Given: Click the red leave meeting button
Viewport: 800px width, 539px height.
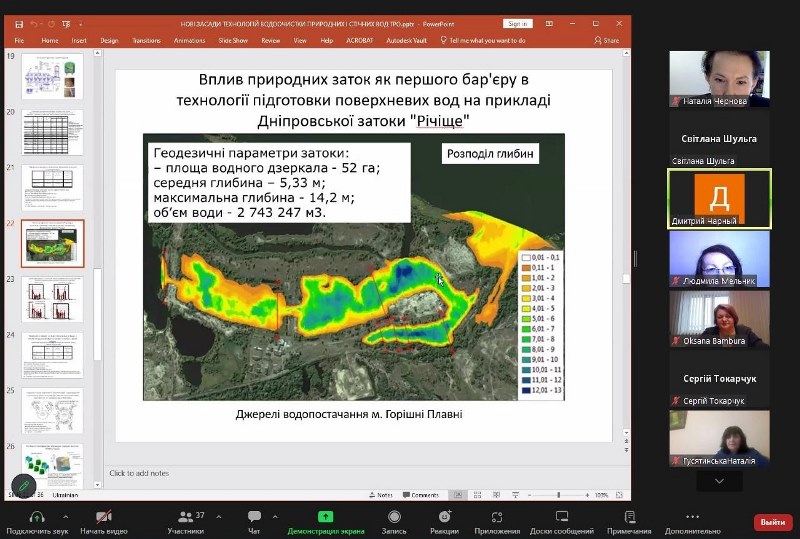Looking at the screenshot, I should tap(772, 522).
